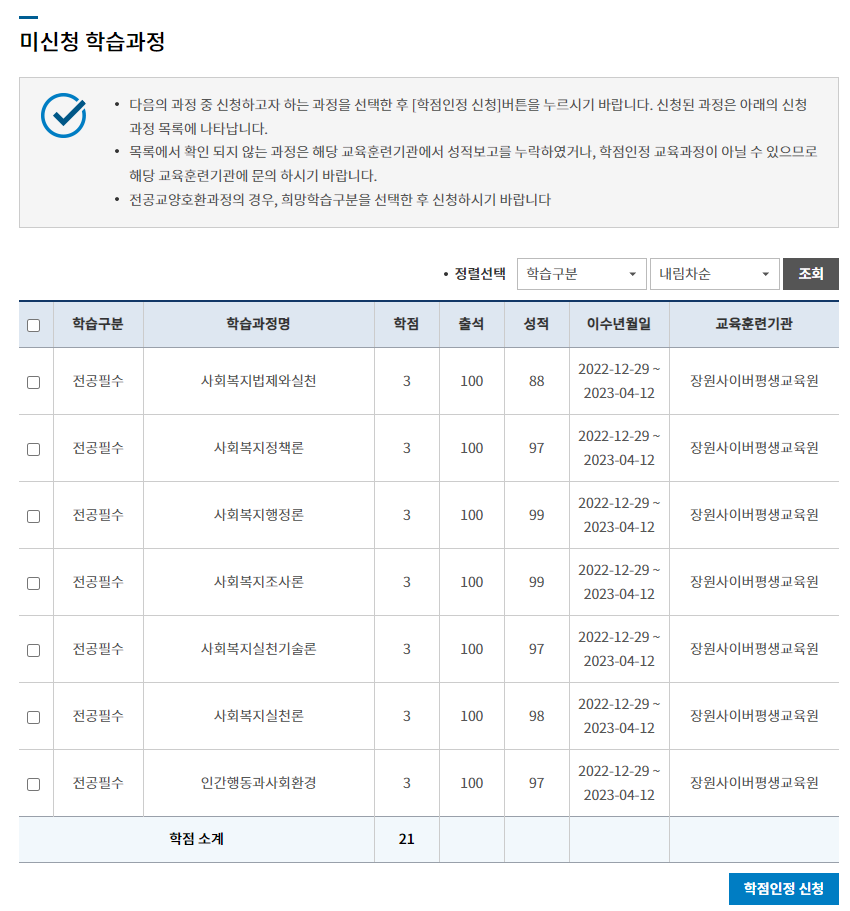Click 전공필수 in the 사회복지조사론 row
Image resolution: width=850 pixels, height=911 pixels.
[x=98, y=582]
